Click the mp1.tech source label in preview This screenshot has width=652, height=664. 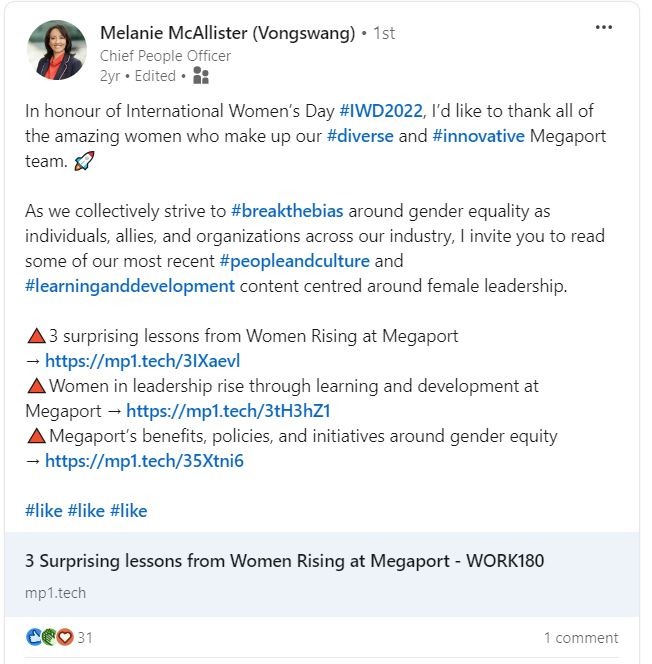tap(56, 593)
